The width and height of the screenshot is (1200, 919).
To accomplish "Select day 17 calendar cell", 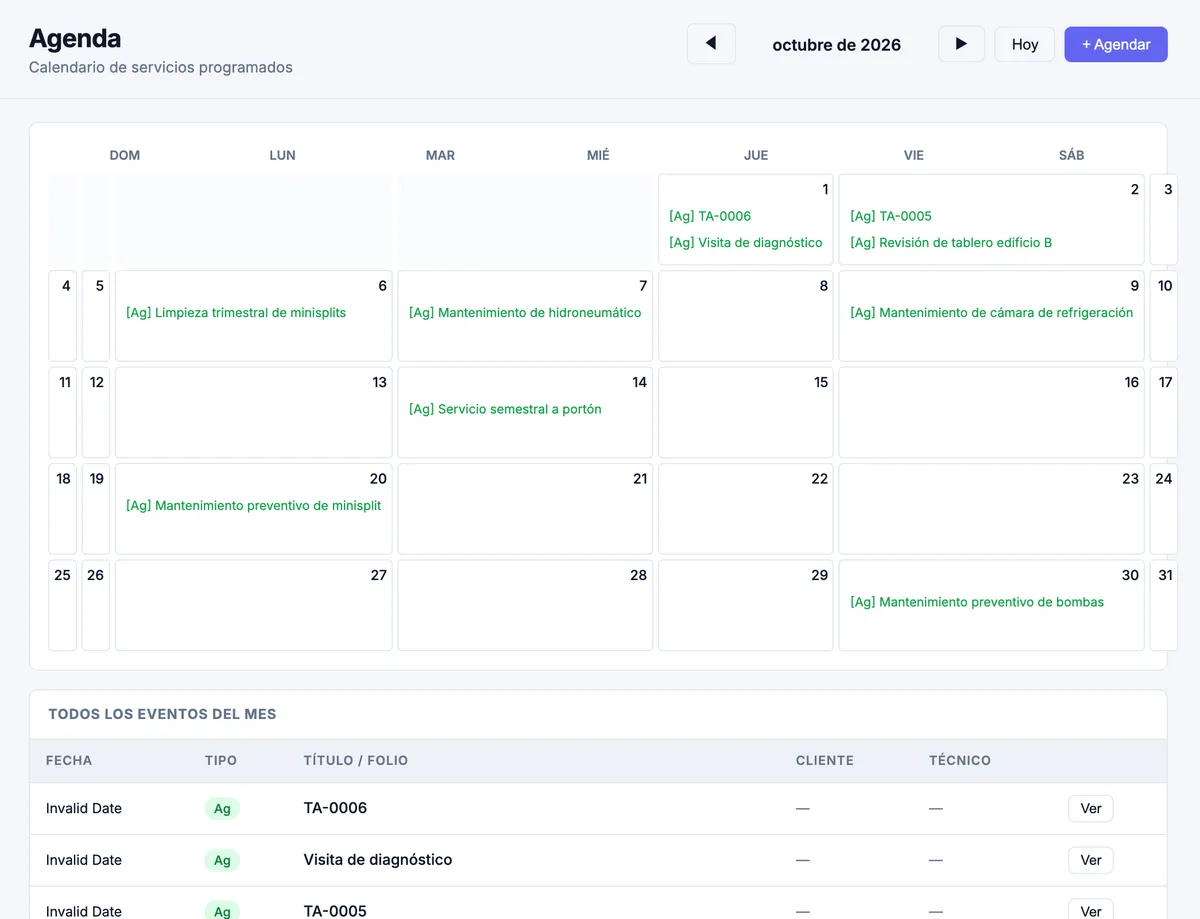I will (1164, 412).
